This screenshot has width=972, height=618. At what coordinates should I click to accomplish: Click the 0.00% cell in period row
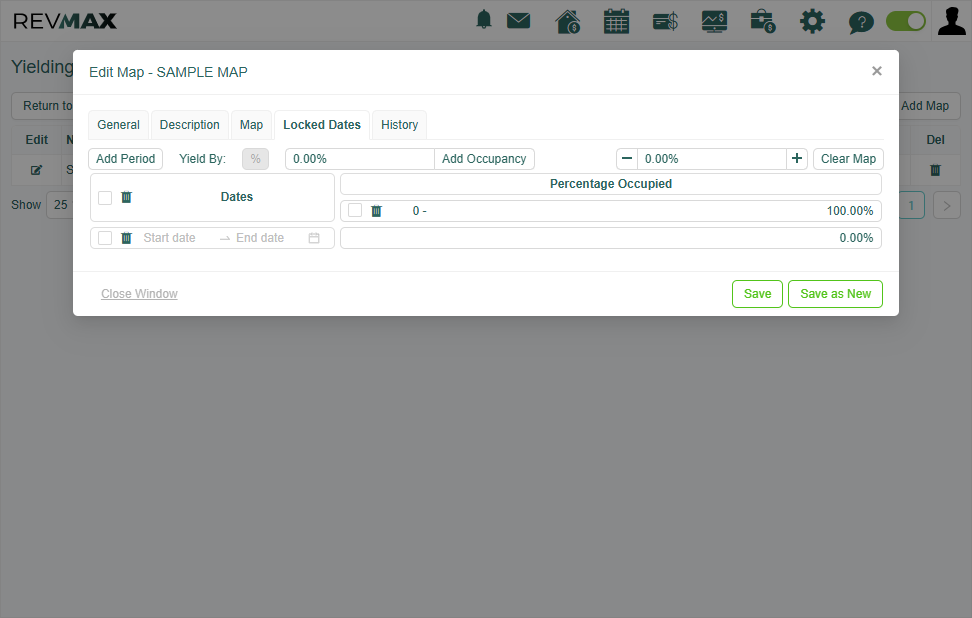(611, 238)
